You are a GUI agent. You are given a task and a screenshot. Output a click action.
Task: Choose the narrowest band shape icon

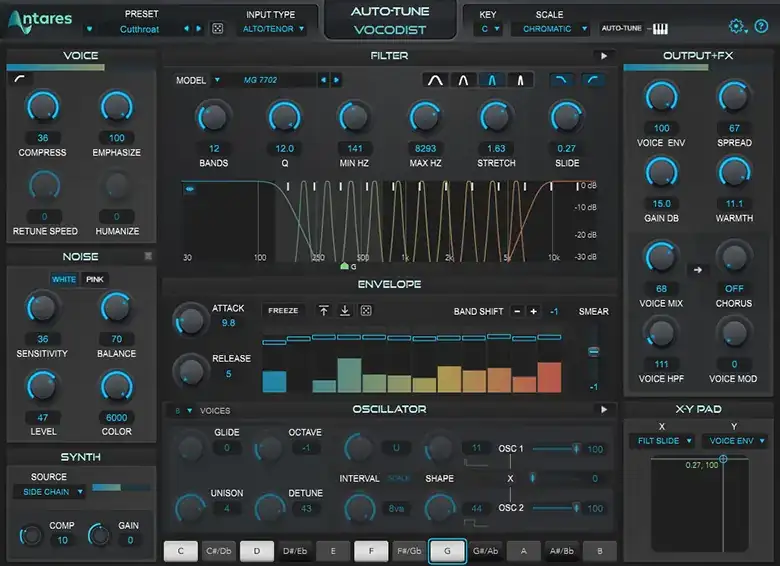tap(520, 80)
